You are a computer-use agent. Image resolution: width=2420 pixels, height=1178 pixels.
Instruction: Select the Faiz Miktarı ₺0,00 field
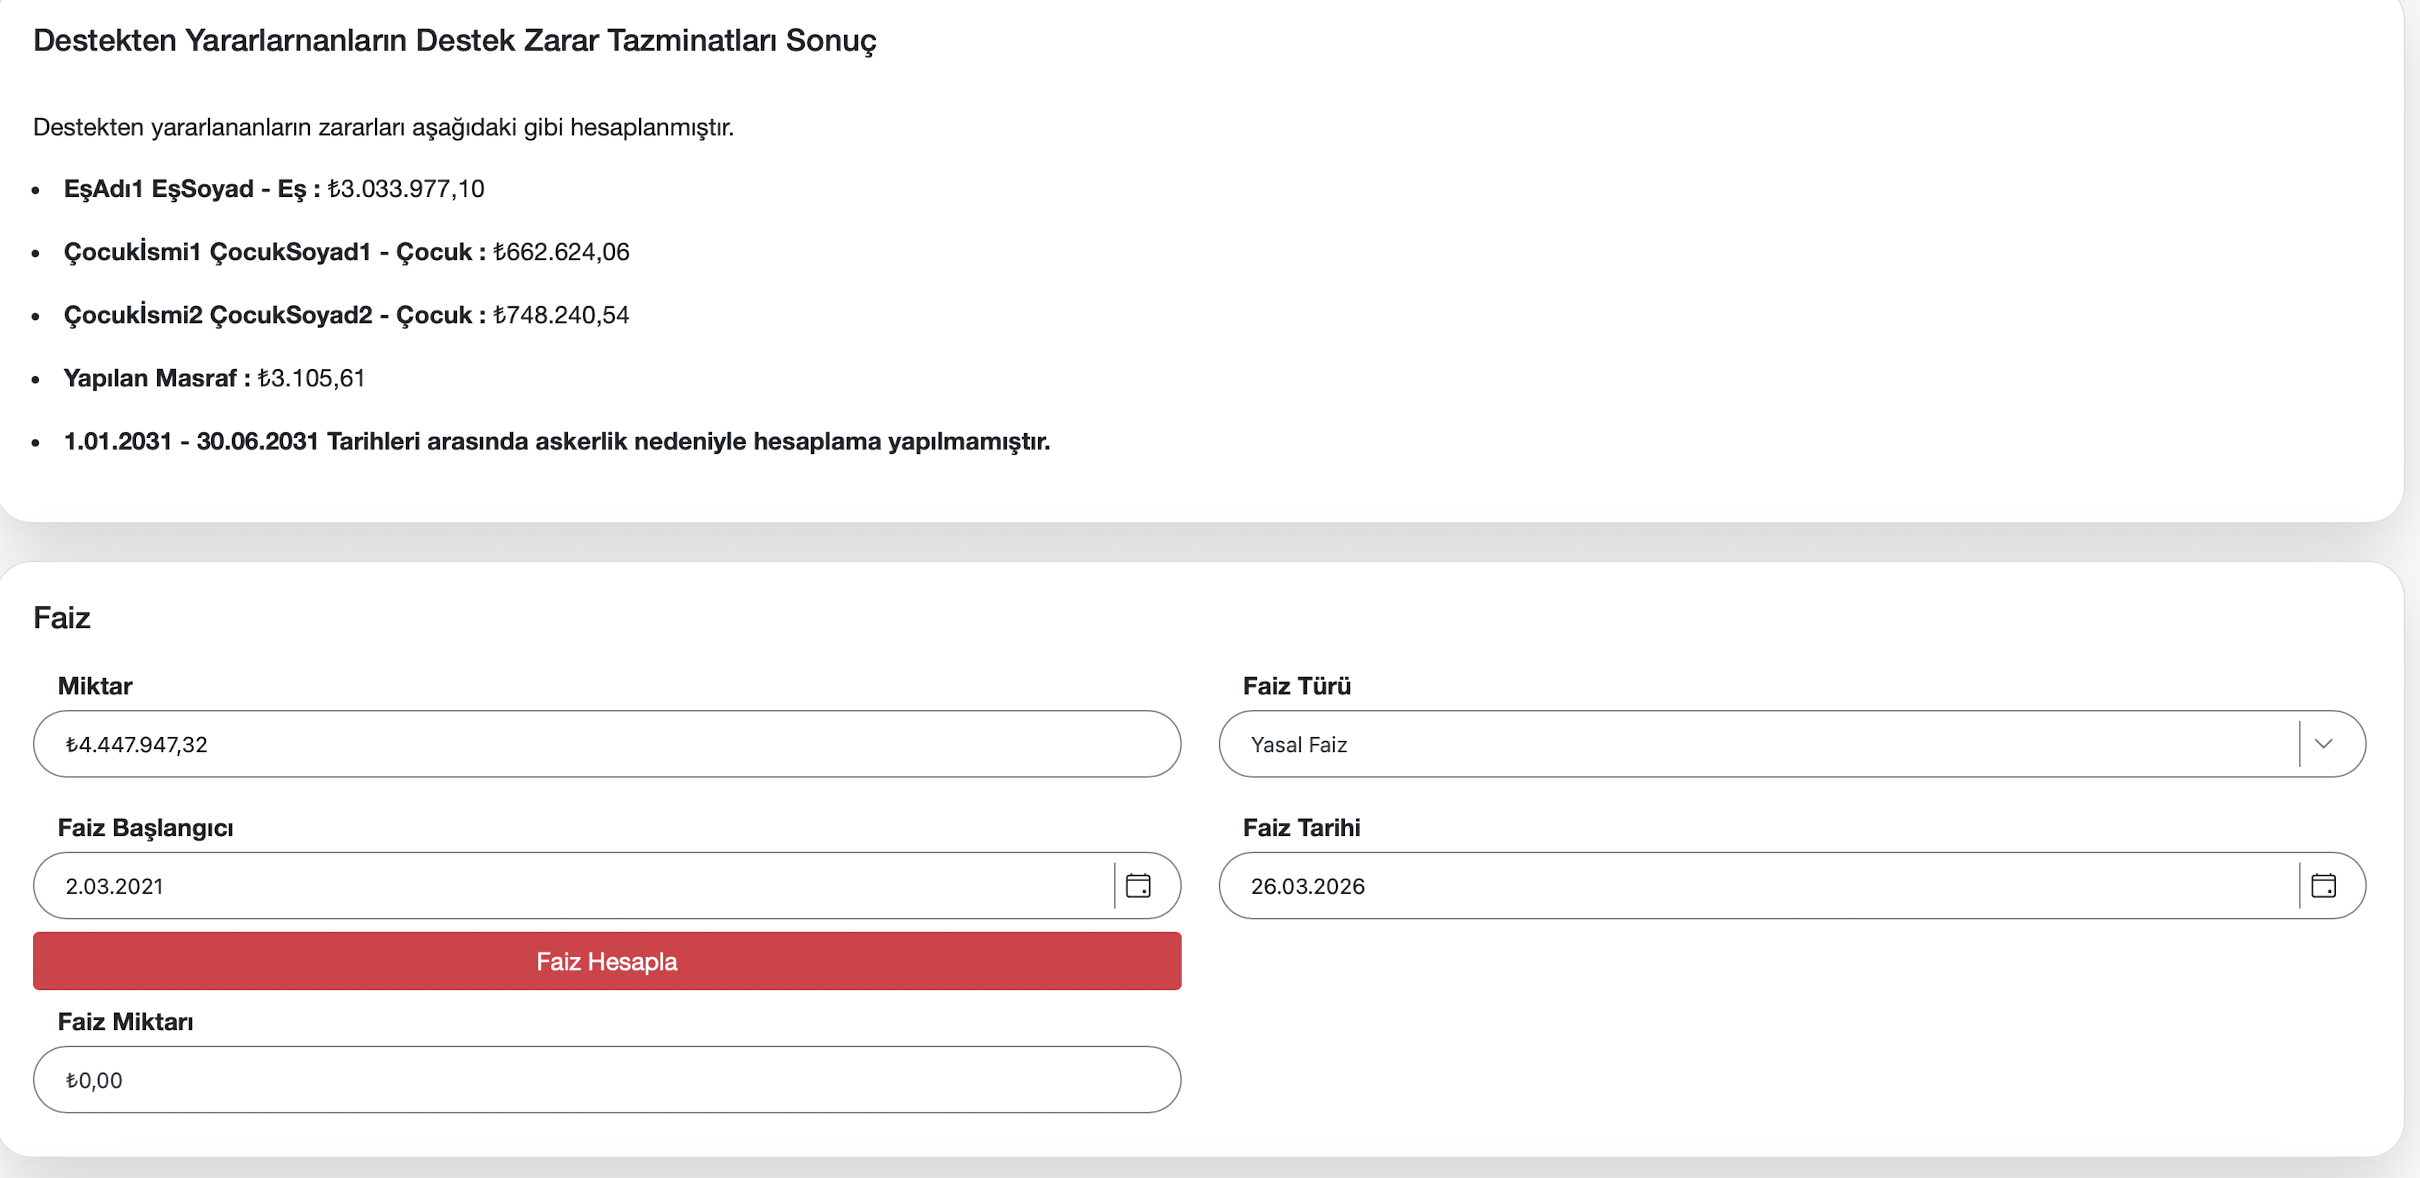coord(607,1080)
